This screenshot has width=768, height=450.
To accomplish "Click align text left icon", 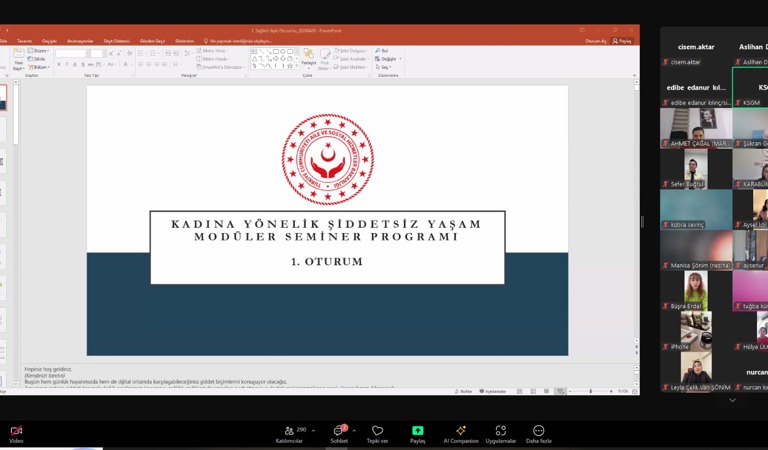I will click(x=141, y=64).
